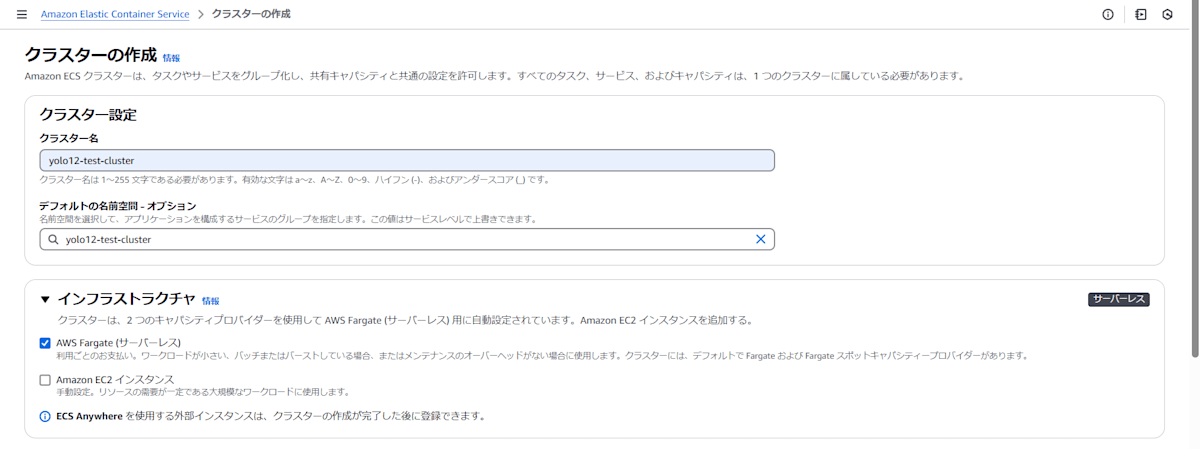Click the search magnifier in namespace field
The height and width of the screenshot is (449, 1200).
pyautogui.click(x=52, y=239)
